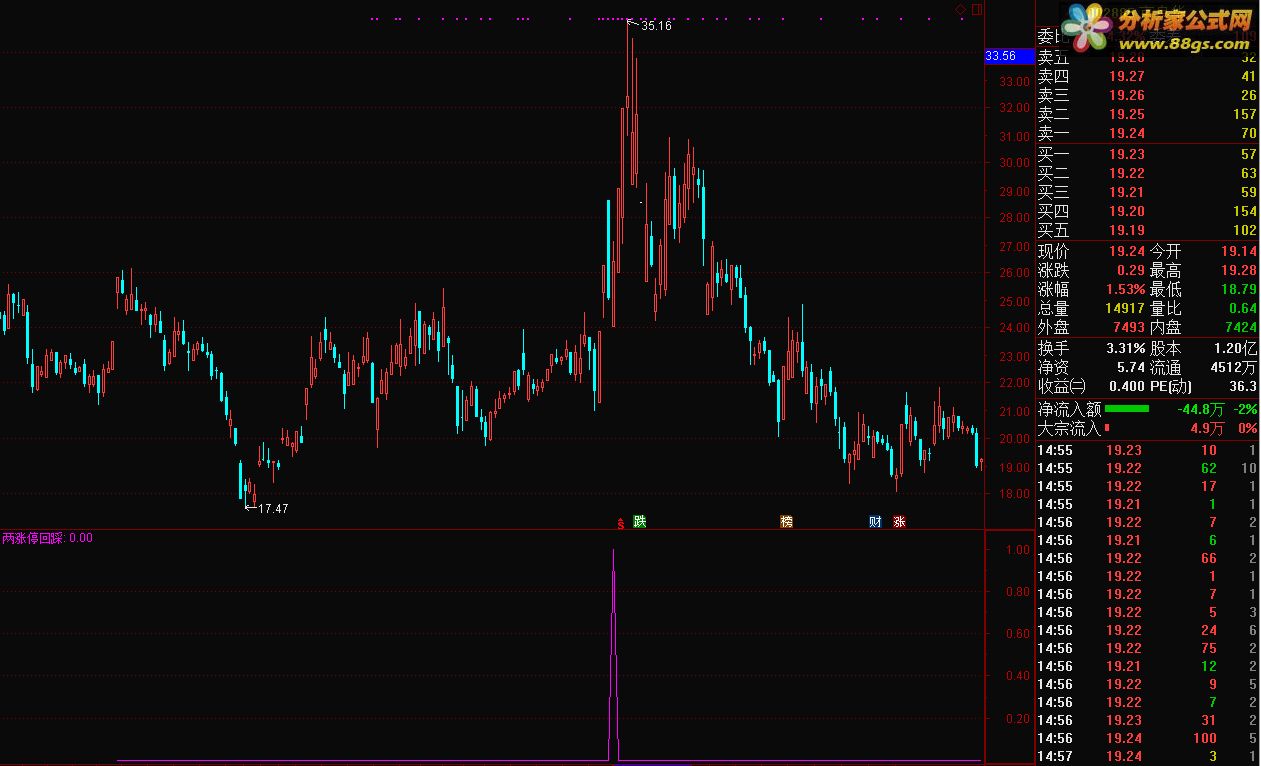The height and width of the screenshot is (766, 1261).
Task: Click the blue 财 event marker
Action: (875, 521)
